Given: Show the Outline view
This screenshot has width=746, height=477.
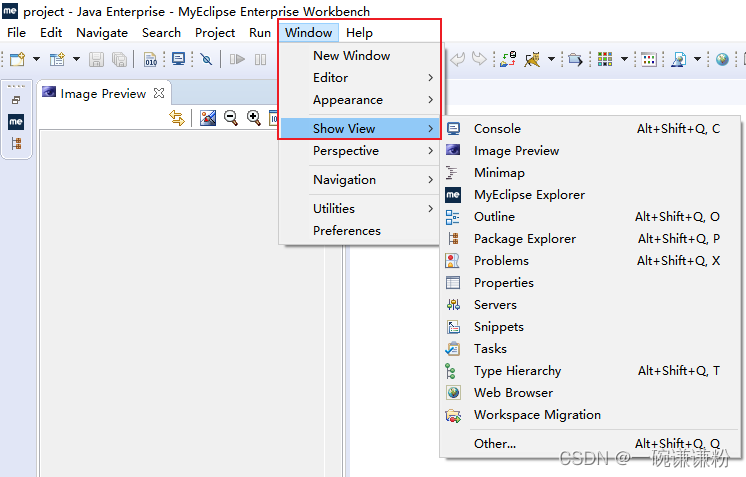Looking at the screenshot, I should tap(589, 217).
